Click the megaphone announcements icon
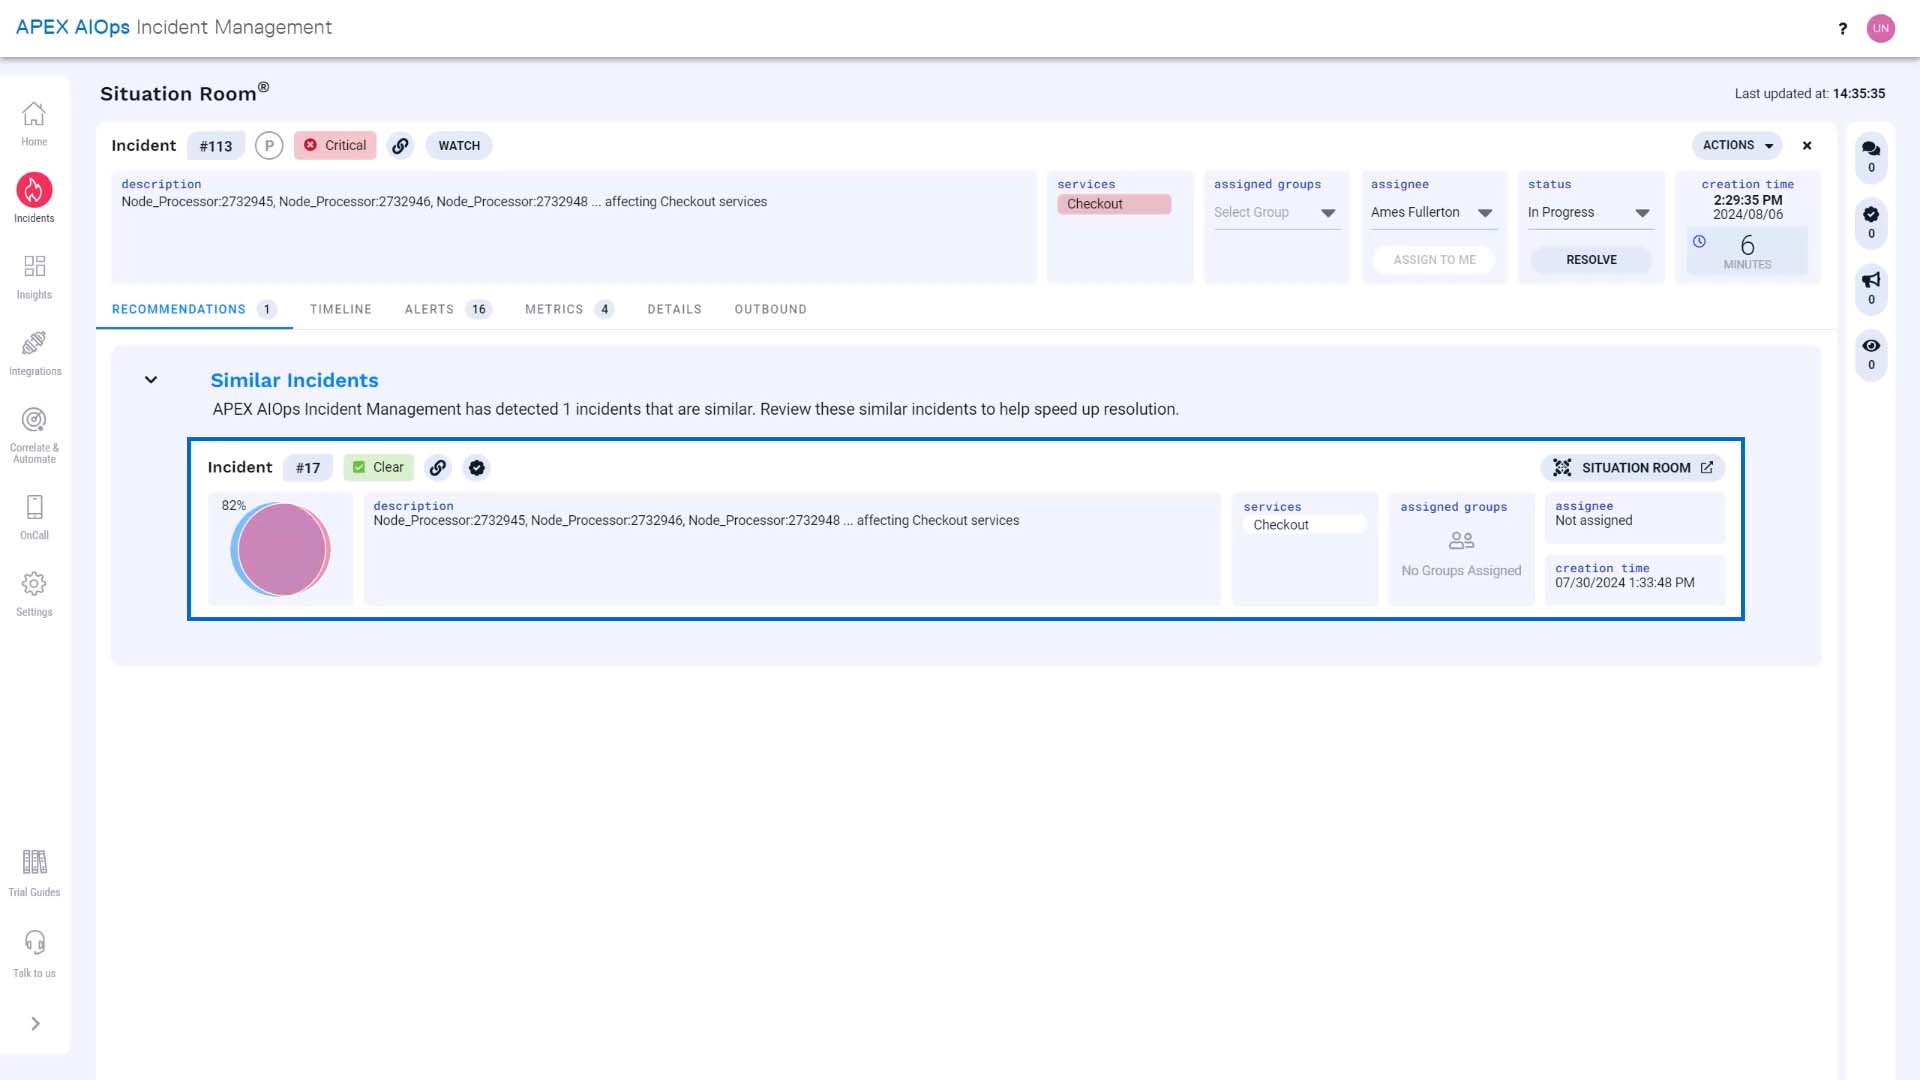 point(1871,280)
